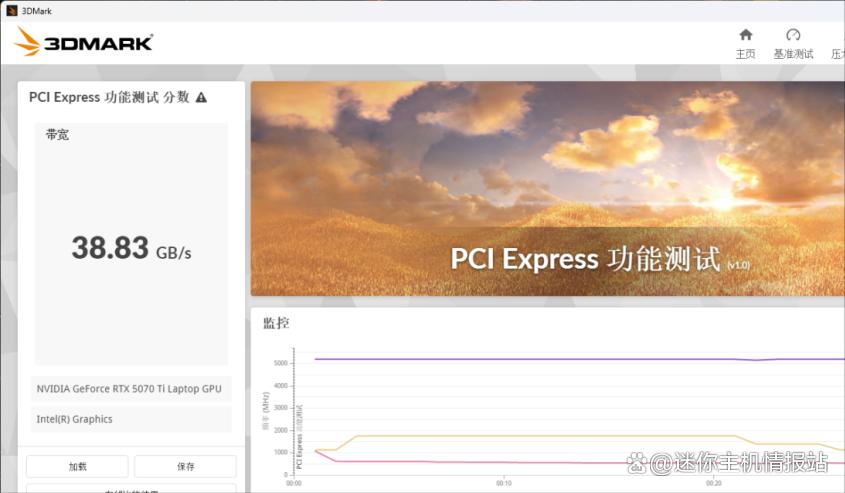
Task: Click the 5000 value on the chart y-axis
Action: [281, 363]
